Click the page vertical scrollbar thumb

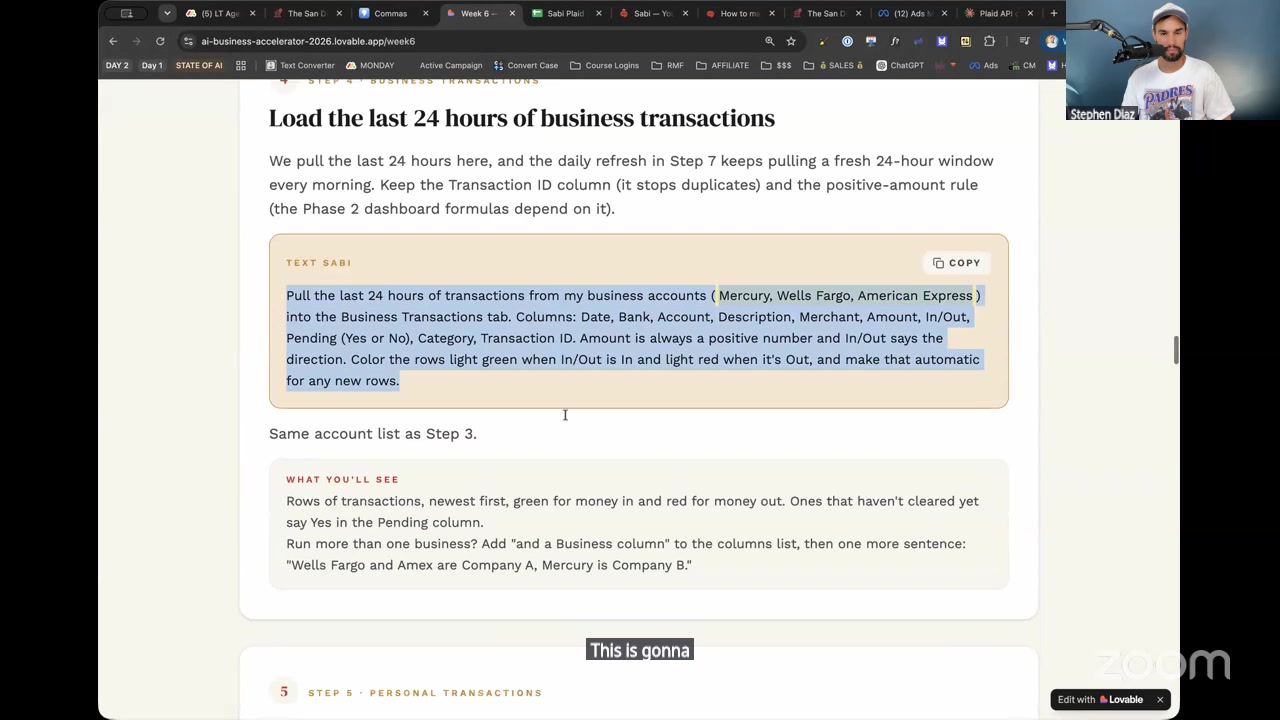click(1175, 350)
